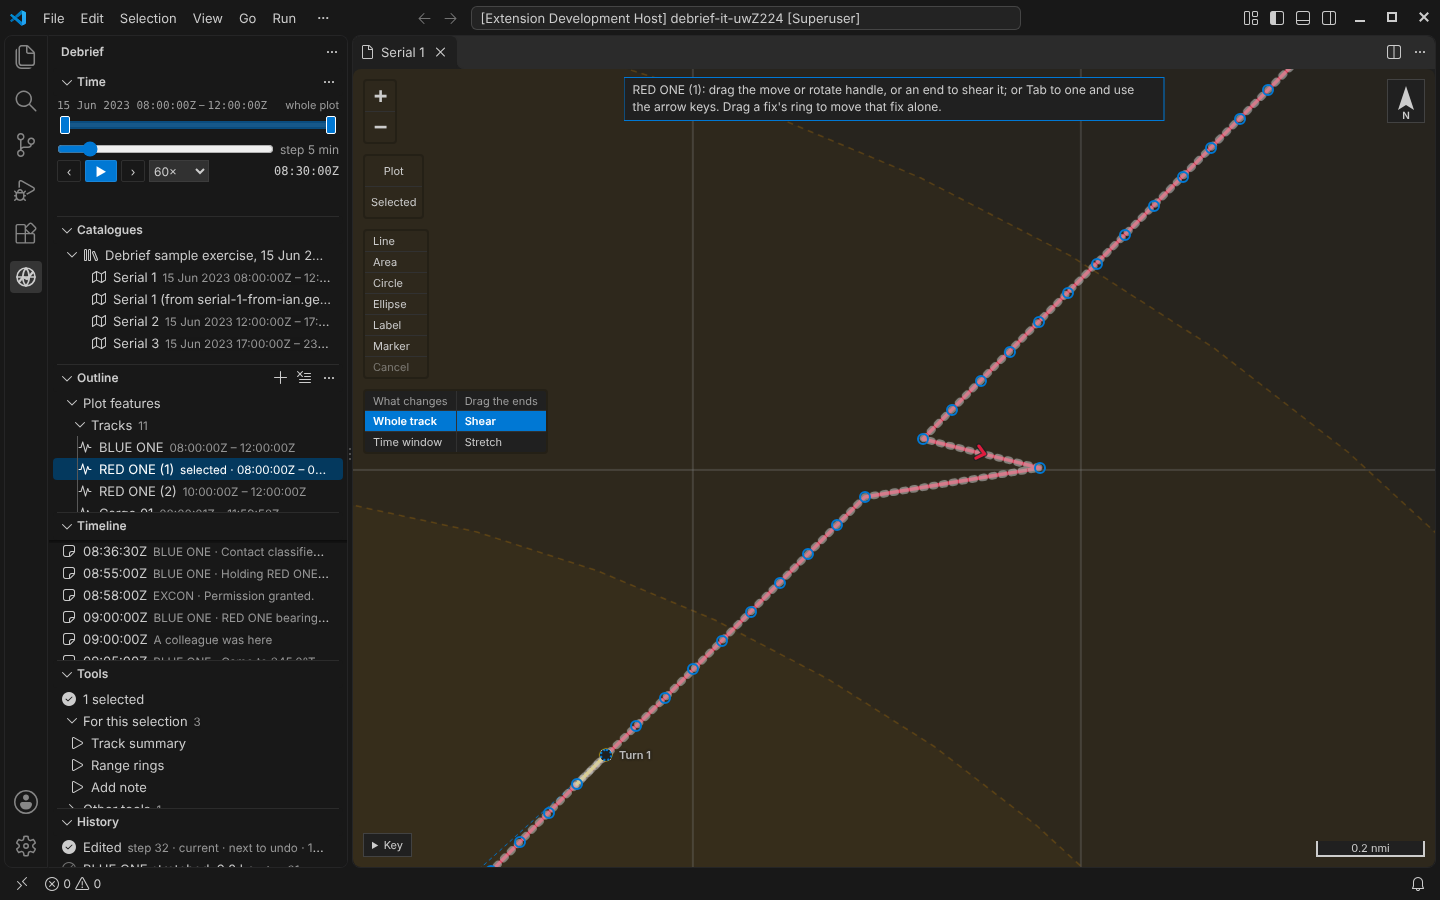
Task: Open the Source Control view
Action: tap(26, 145)
